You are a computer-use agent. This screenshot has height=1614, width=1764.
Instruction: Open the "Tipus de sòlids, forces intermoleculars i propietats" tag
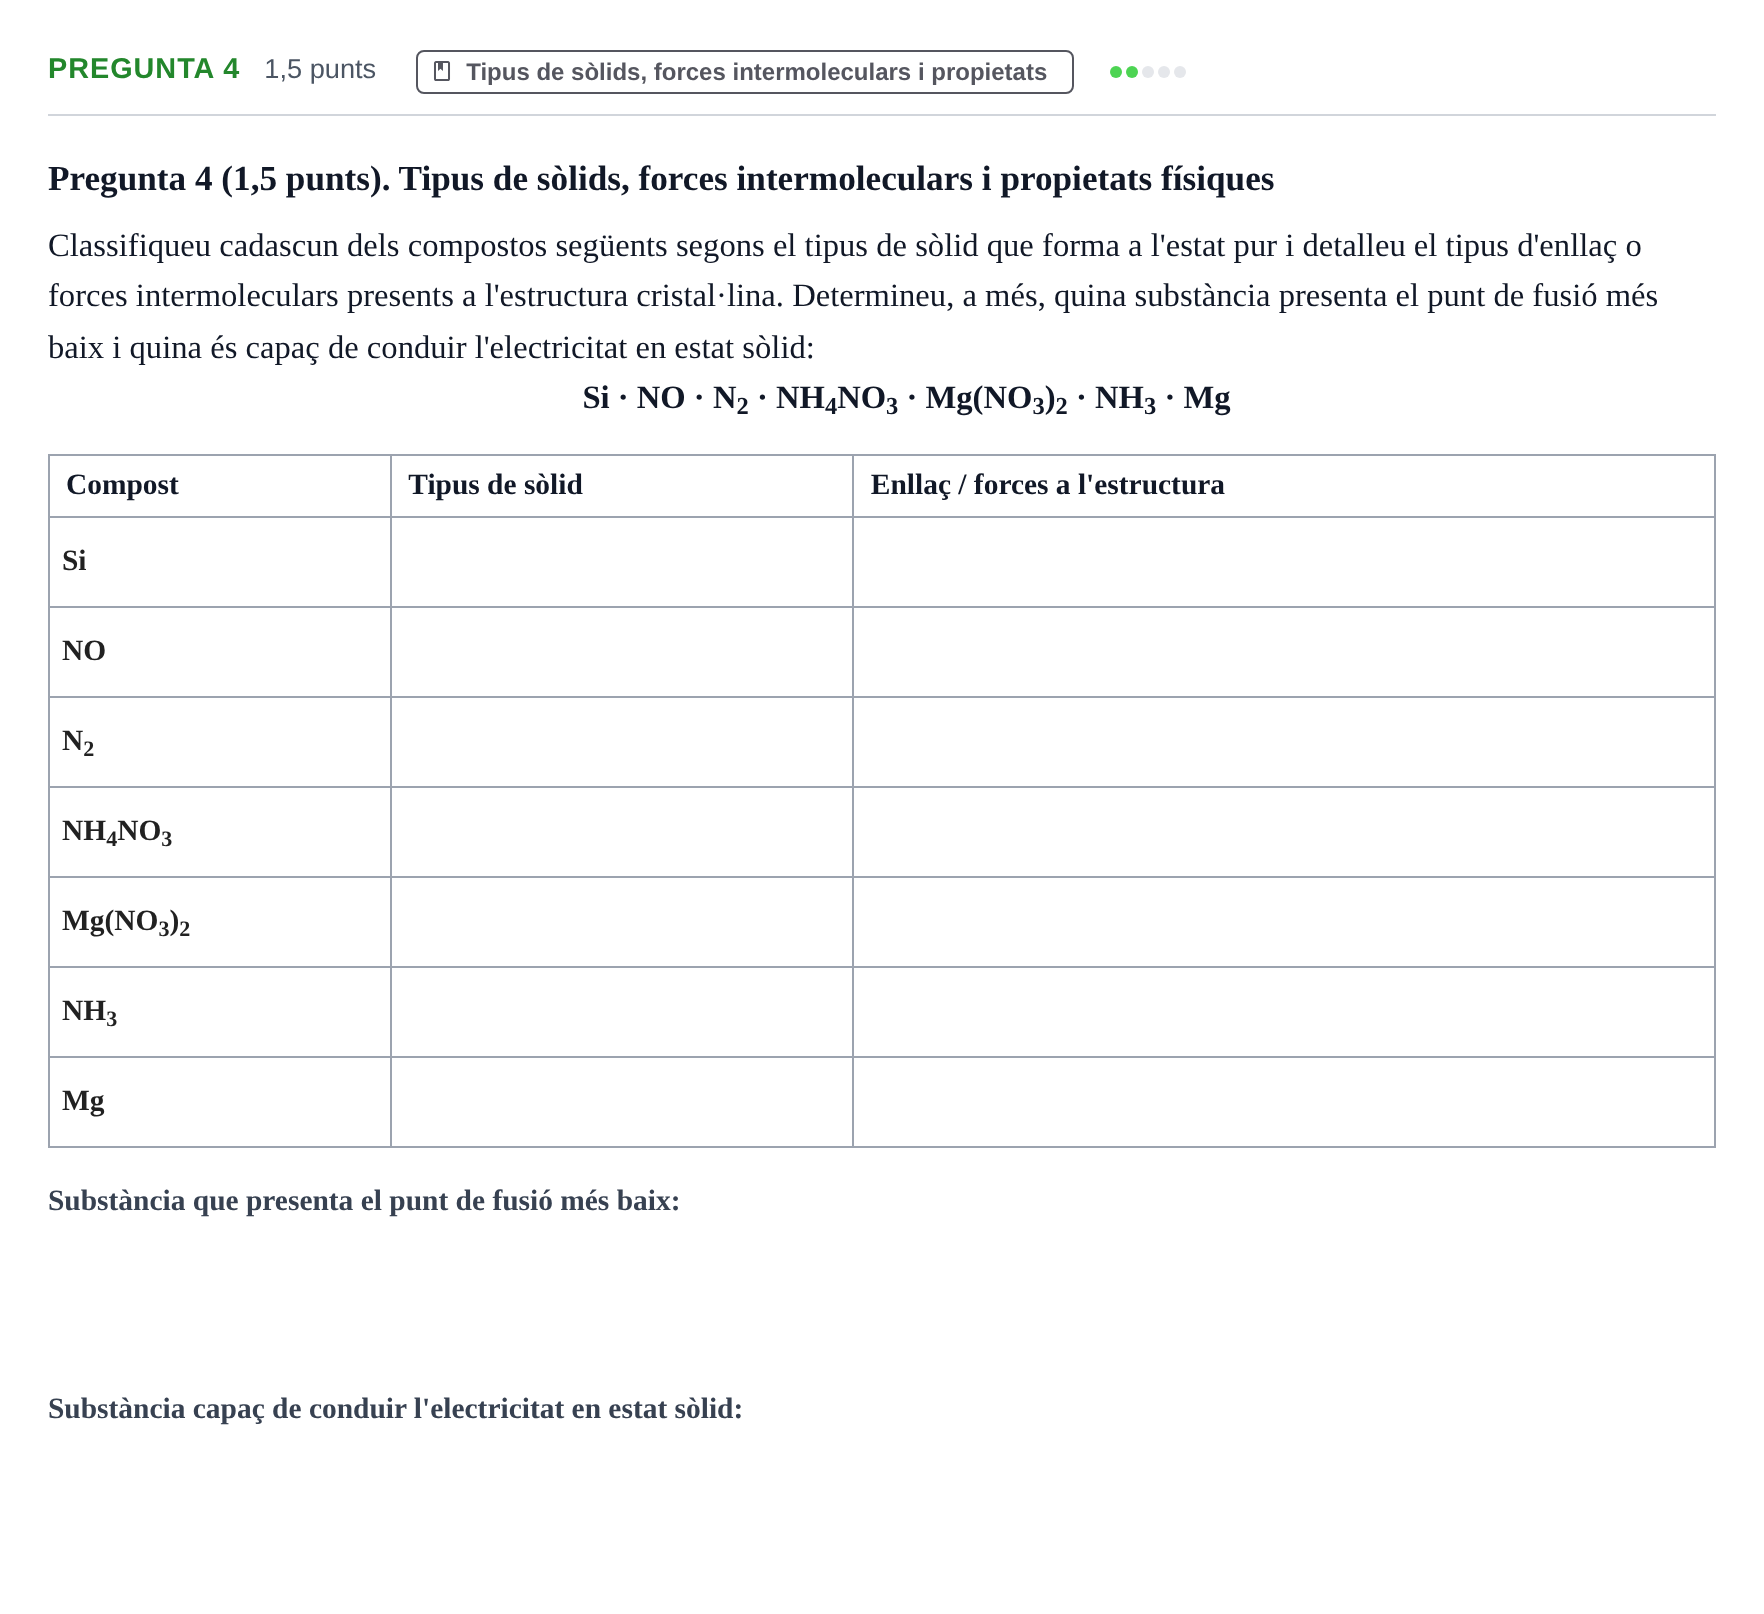pyautogui.click(x=744, y=72)
